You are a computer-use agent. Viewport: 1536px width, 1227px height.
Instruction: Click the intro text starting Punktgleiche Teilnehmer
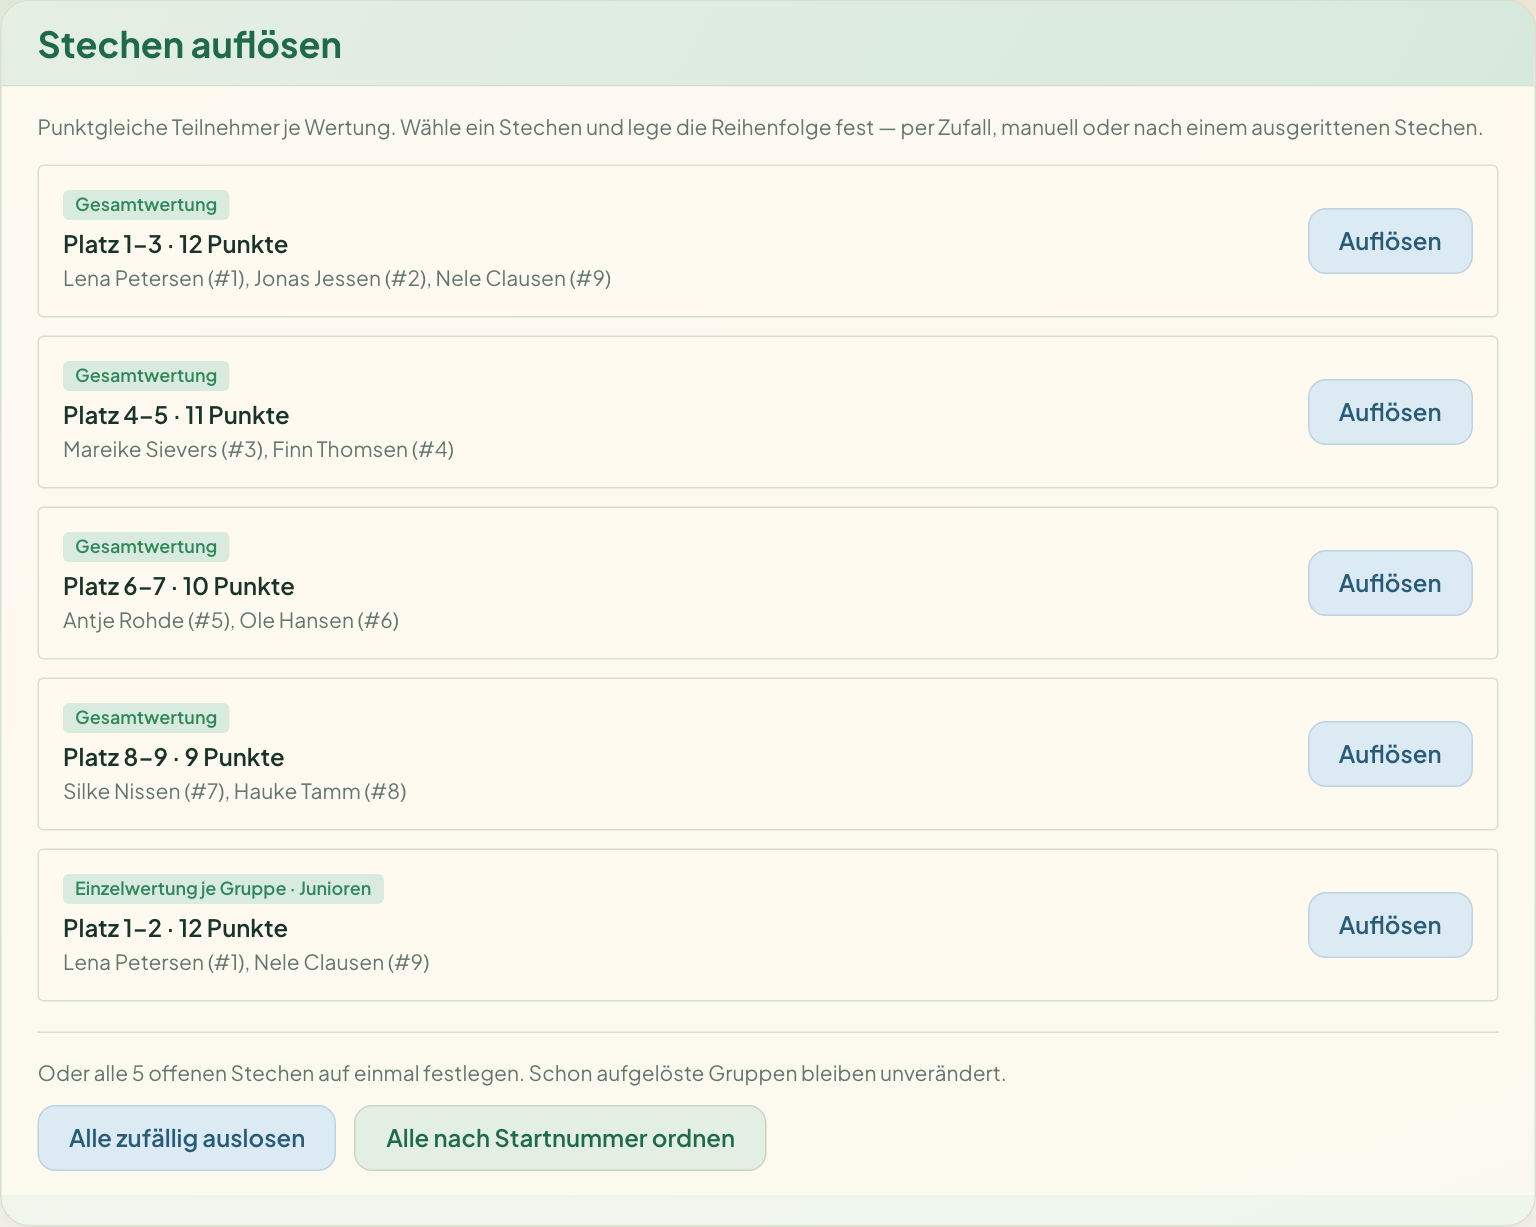click(760, 128)
